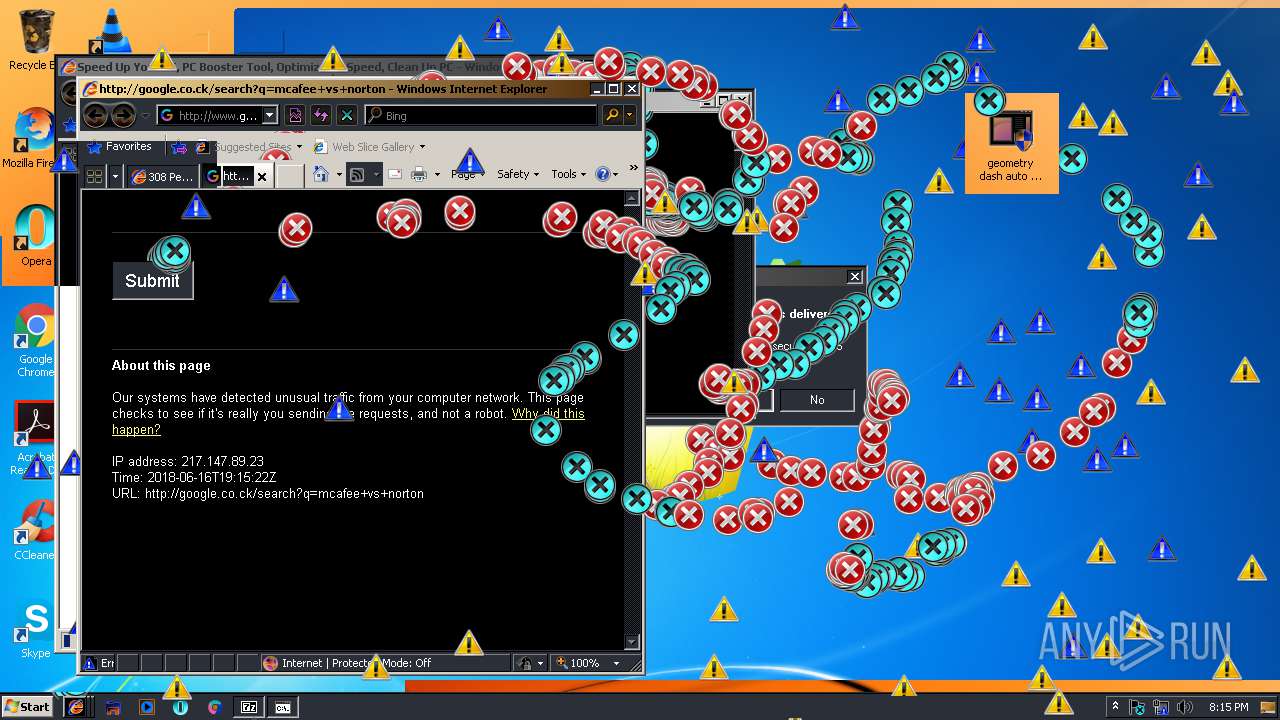Viewport: 1280px width, 720px height.
Task: Click the Internet Protected Mode status zone
Action: [385, 663]
